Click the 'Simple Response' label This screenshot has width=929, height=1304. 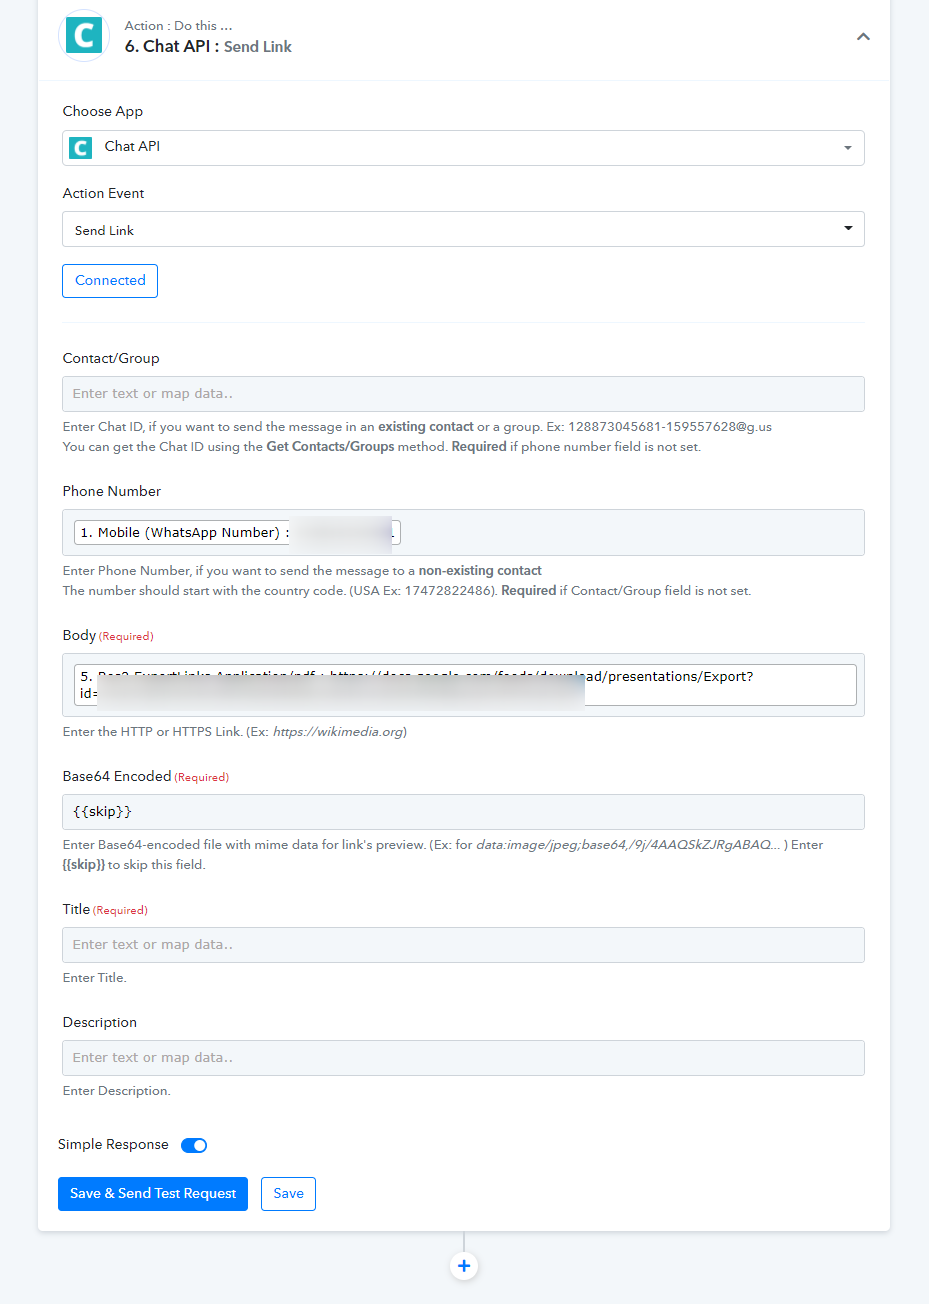[x=113, y=1145]
